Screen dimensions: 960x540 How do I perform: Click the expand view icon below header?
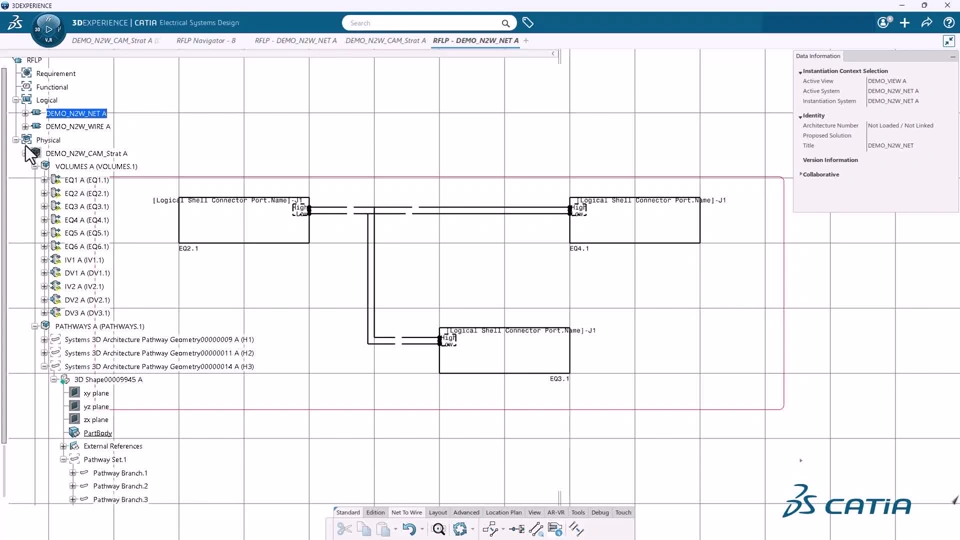tap(949, 41)
